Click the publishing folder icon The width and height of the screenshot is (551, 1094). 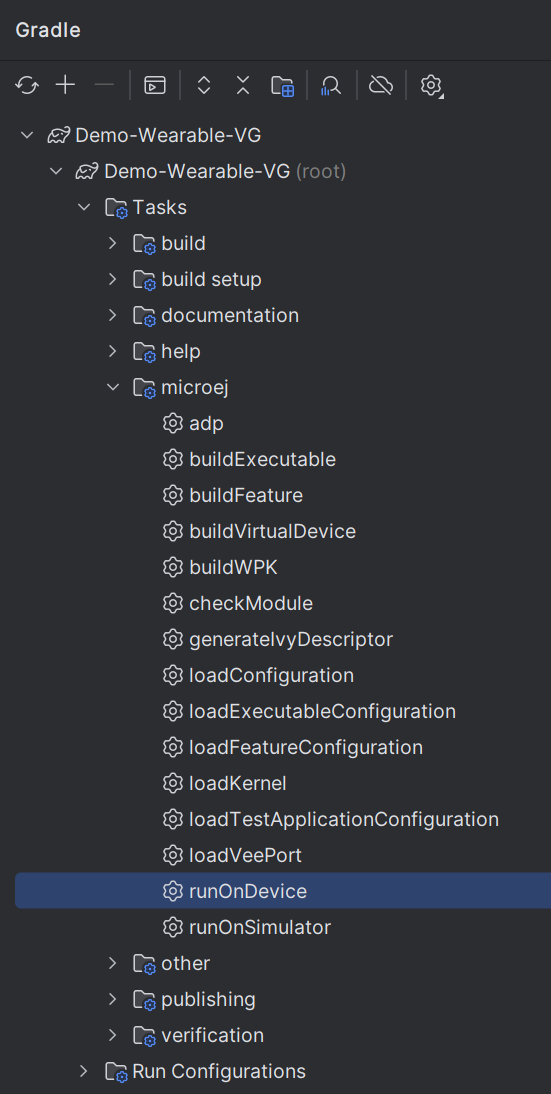pyautogui.click(x=144, y=1001)
